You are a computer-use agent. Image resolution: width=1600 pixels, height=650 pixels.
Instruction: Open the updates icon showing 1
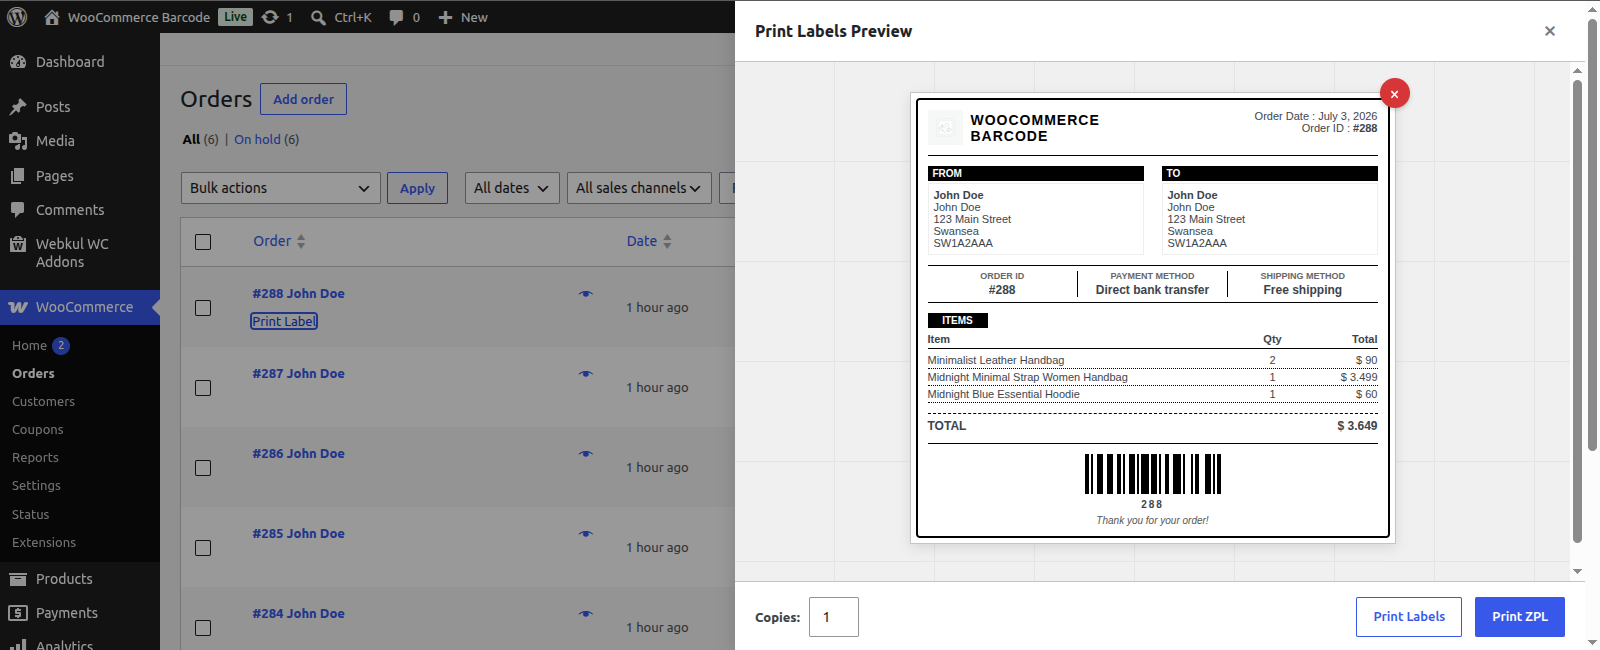(270, 17)
